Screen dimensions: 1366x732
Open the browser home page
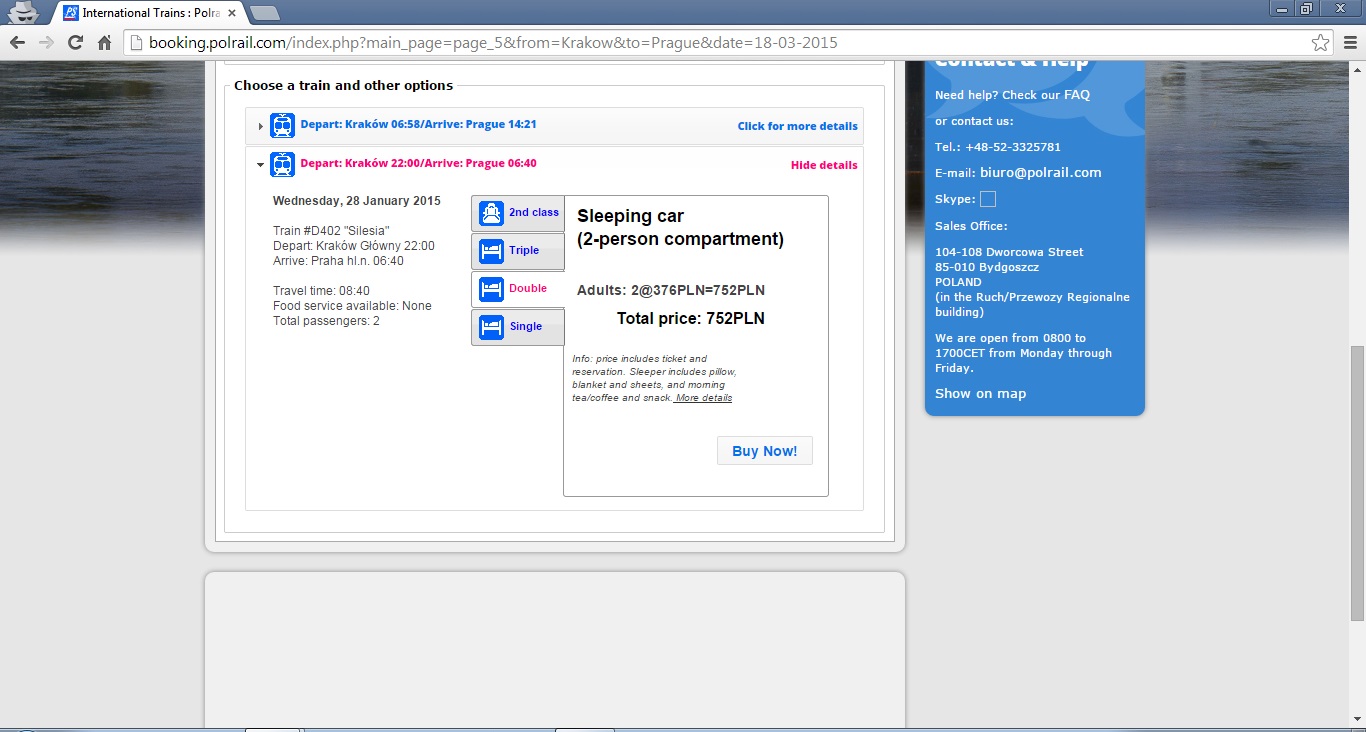click(104, 43)
